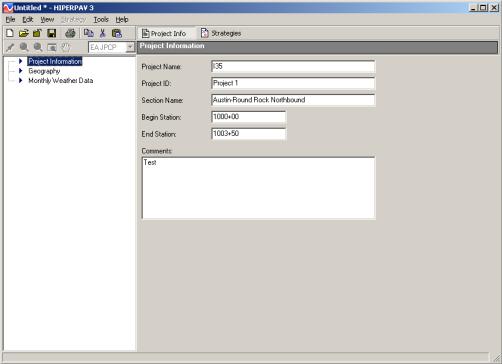Screen dimensions: 502x364
Task: Print using the printer icon
Action: pos(70,33)
